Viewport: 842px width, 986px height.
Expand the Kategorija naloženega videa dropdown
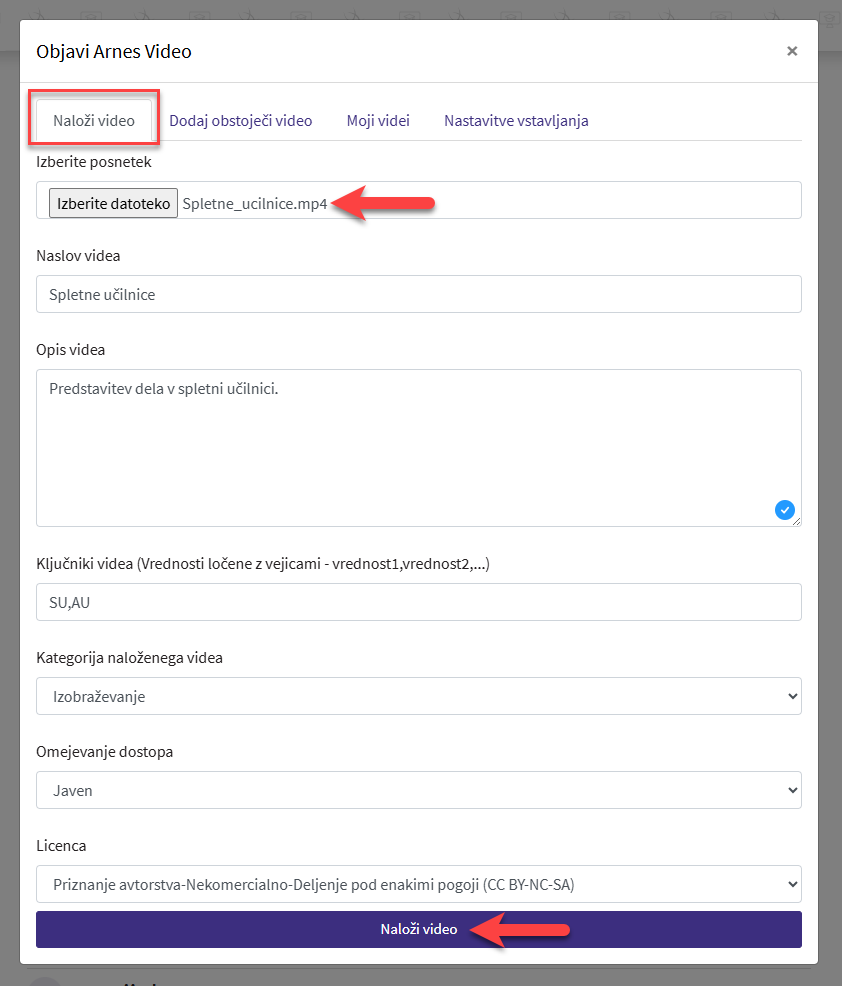click(418, 696)
